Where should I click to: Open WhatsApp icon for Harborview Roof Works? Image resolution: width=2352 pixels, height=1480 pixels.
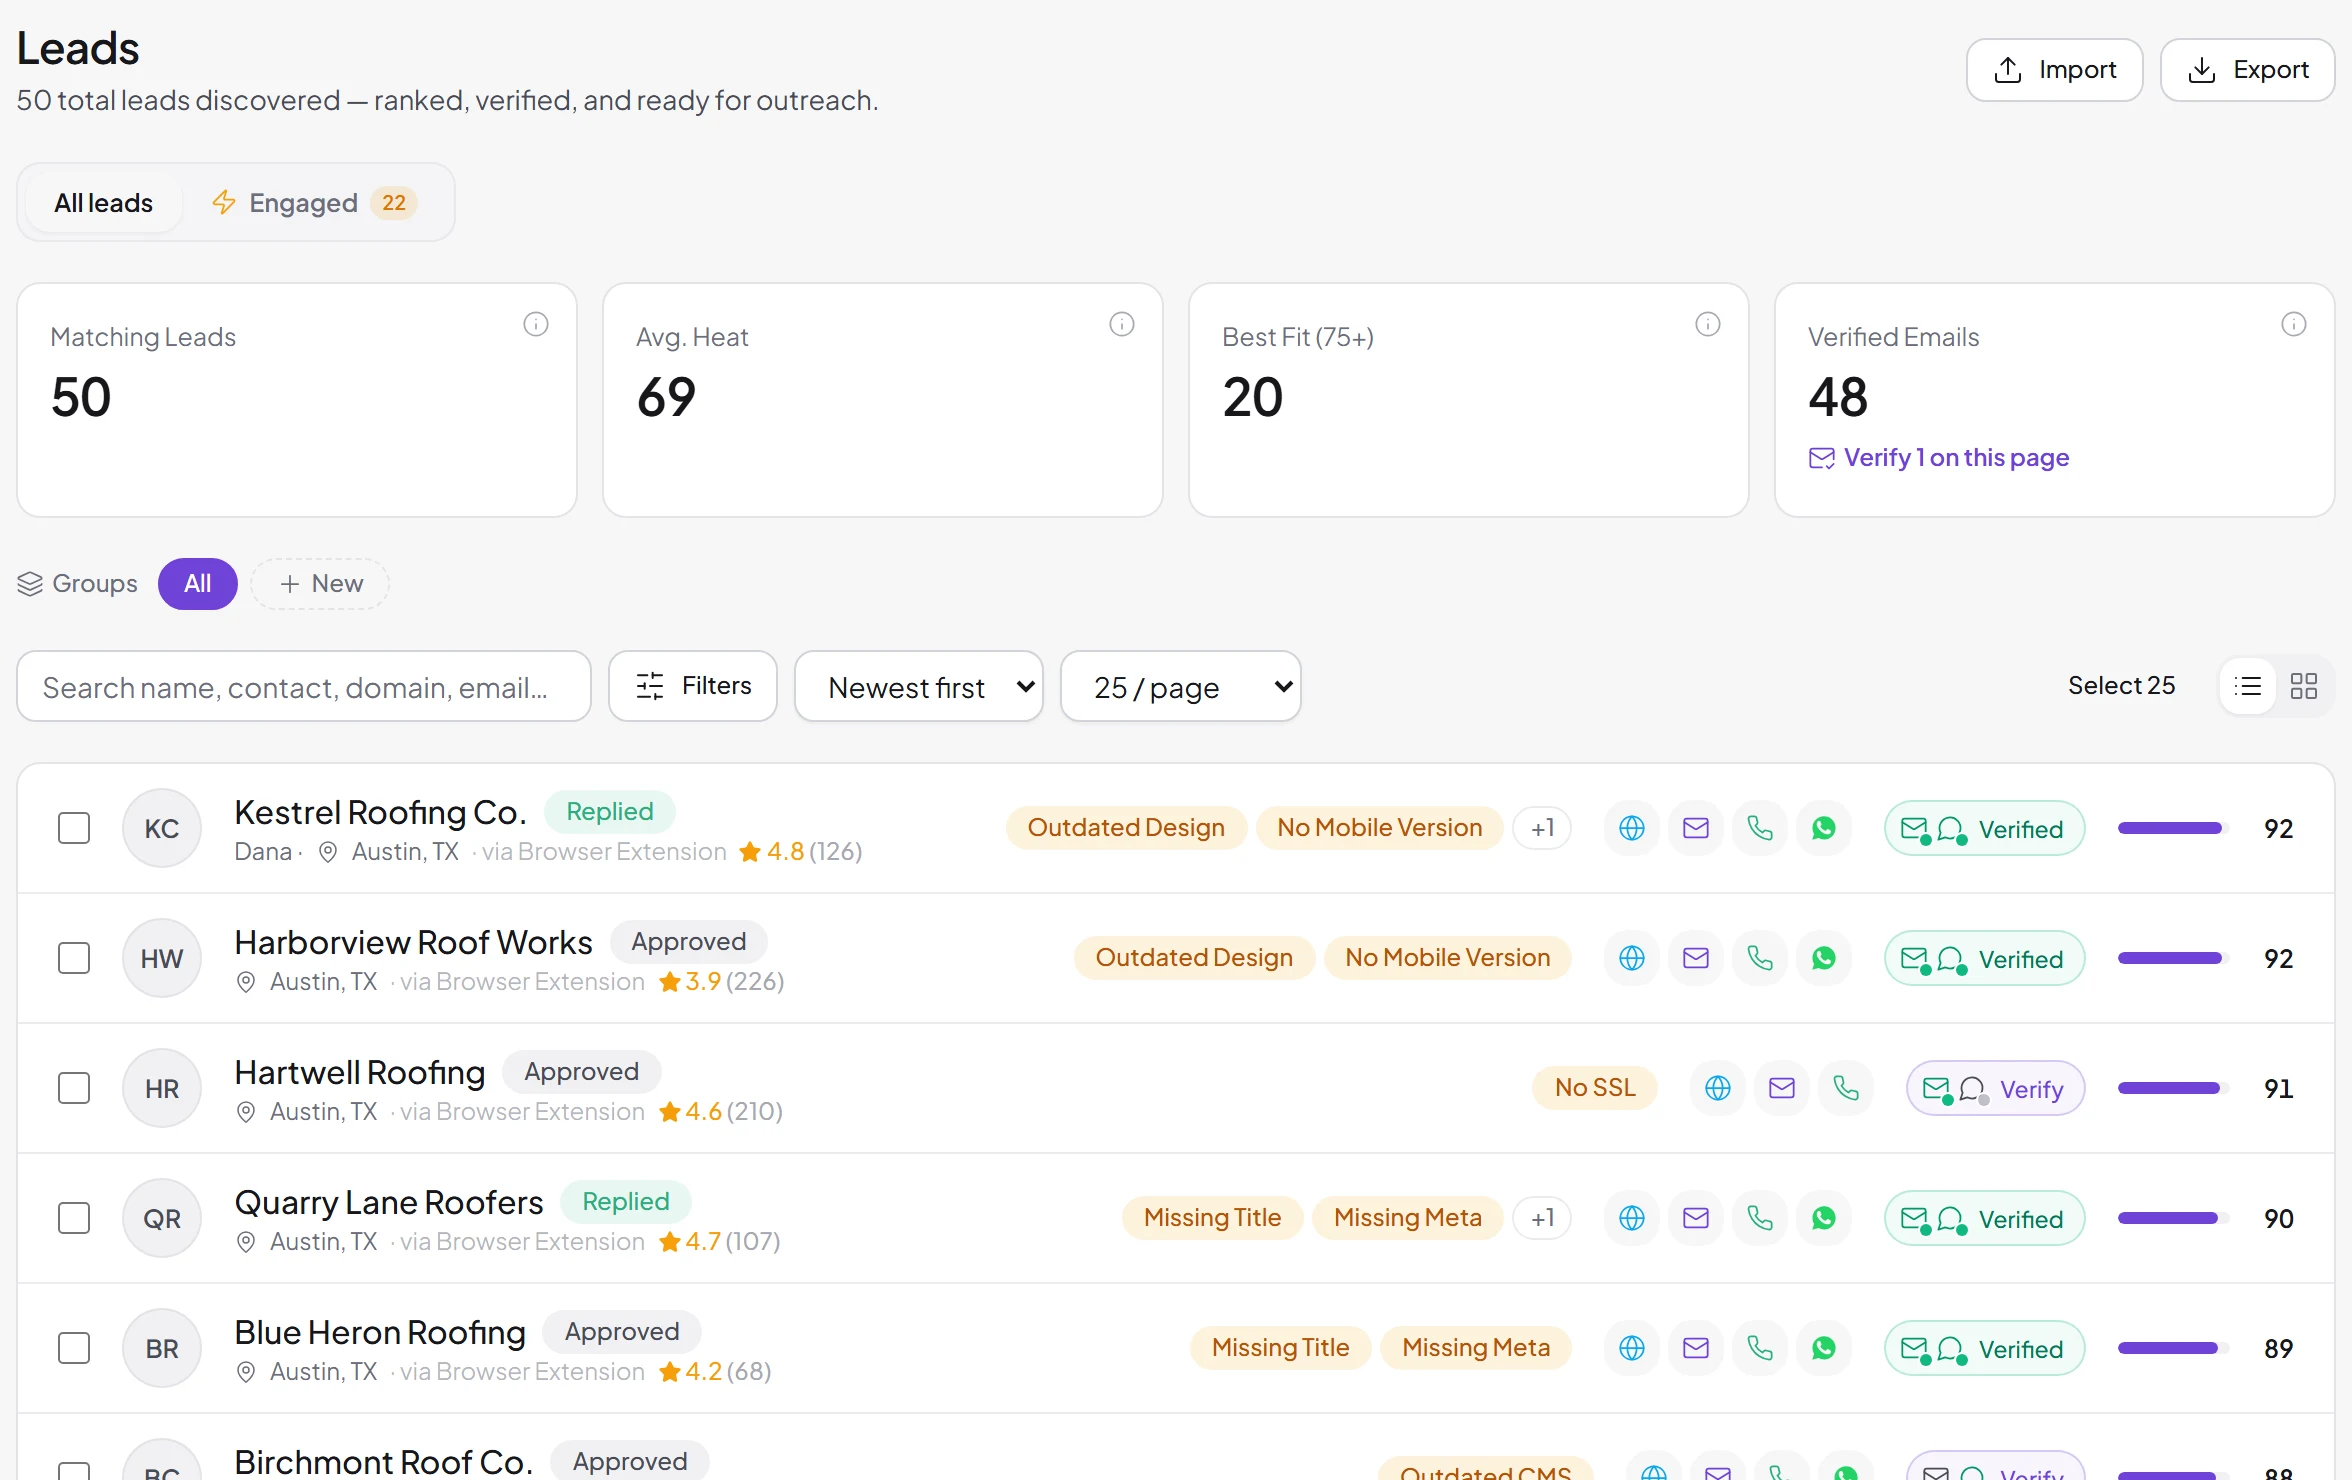click(1824, 958)
